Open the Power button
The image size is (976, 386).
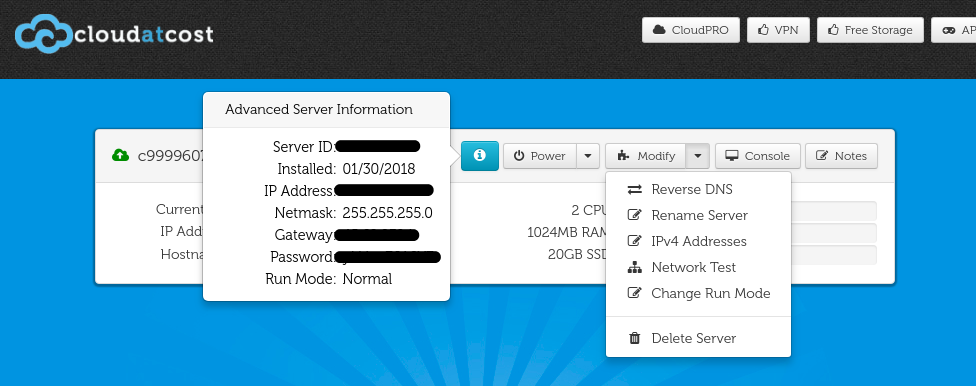tap(540, 156)
